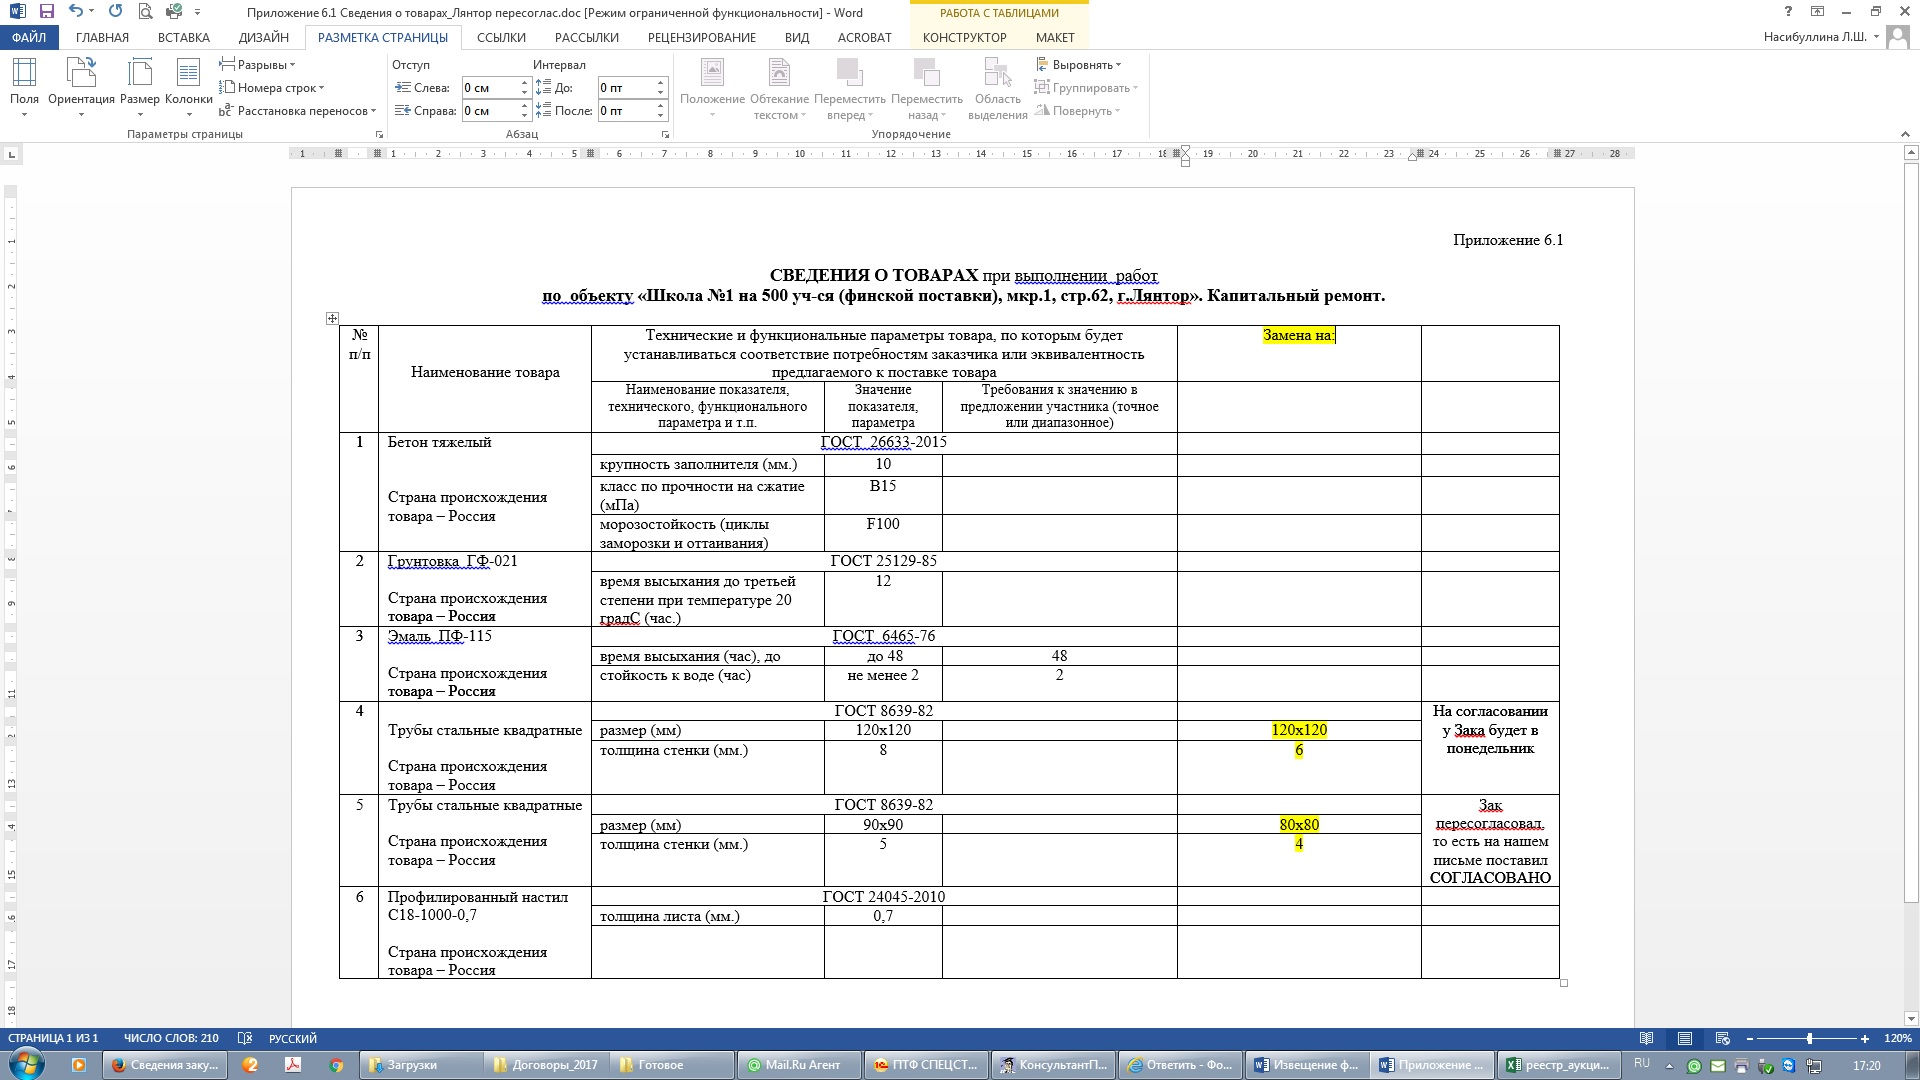Screen dimensions: 1920x1080
Task: Switch to Read Mode view
Action: (x=1646, y=1038)
